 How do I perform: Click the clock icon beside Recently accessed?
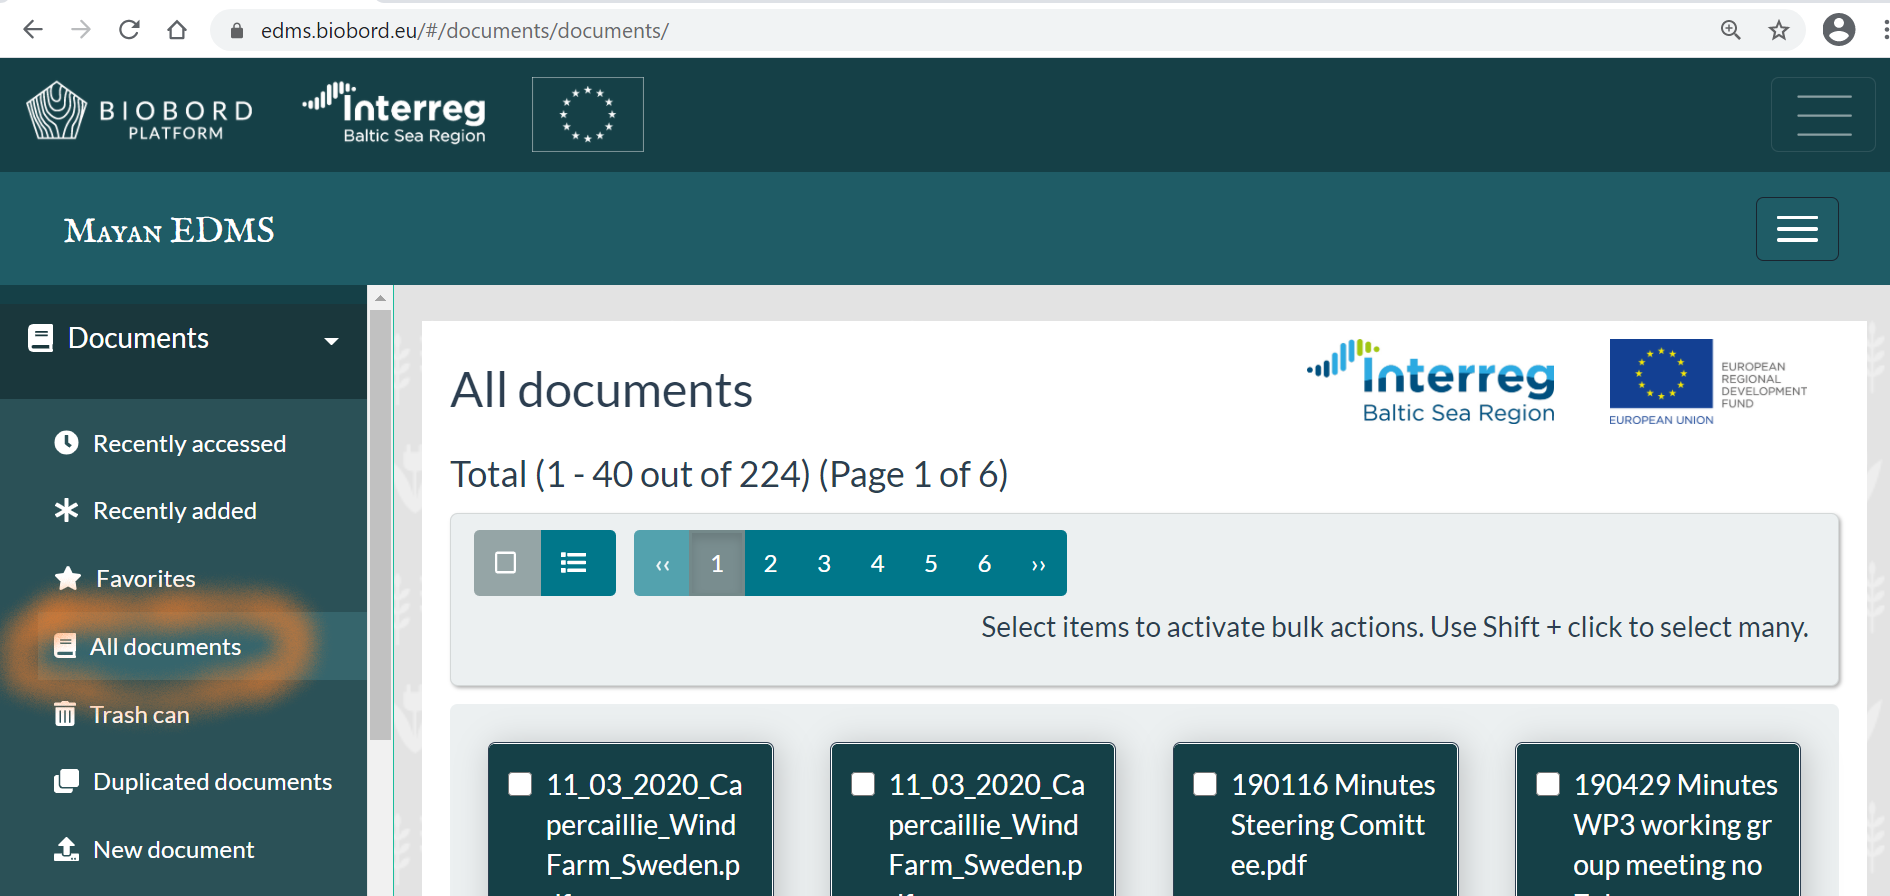66,442
